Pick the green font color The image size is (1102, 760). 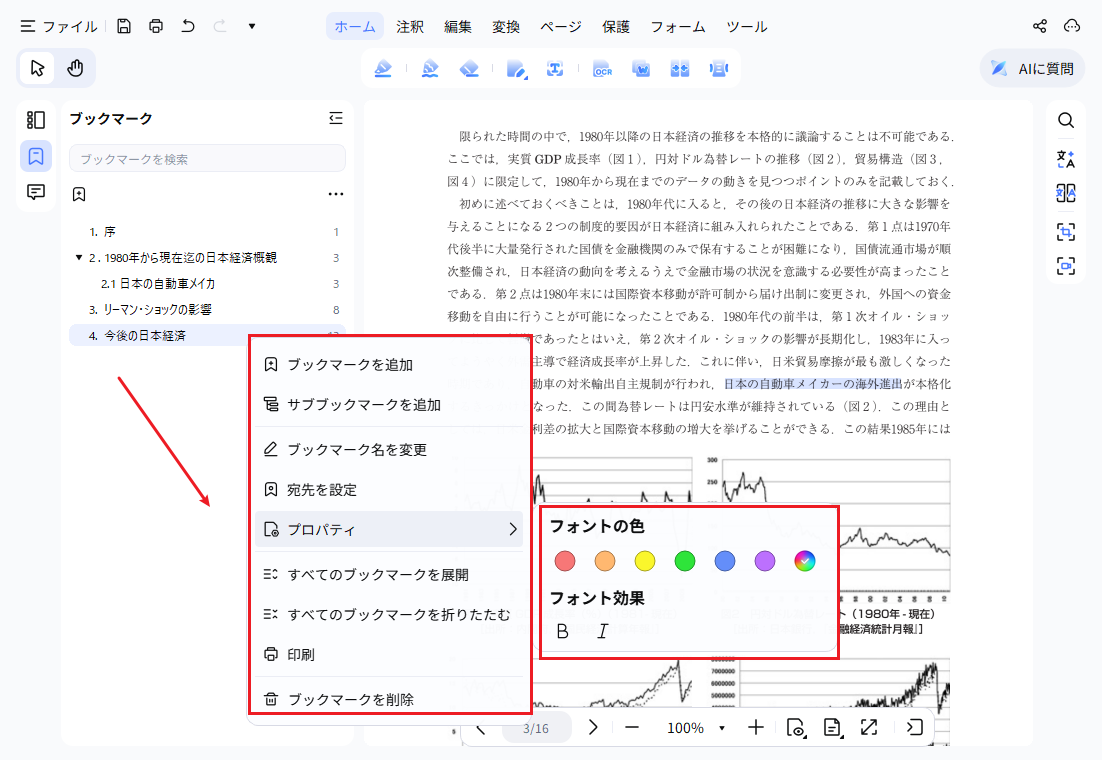pyautogui.click(x=685, y=561)
